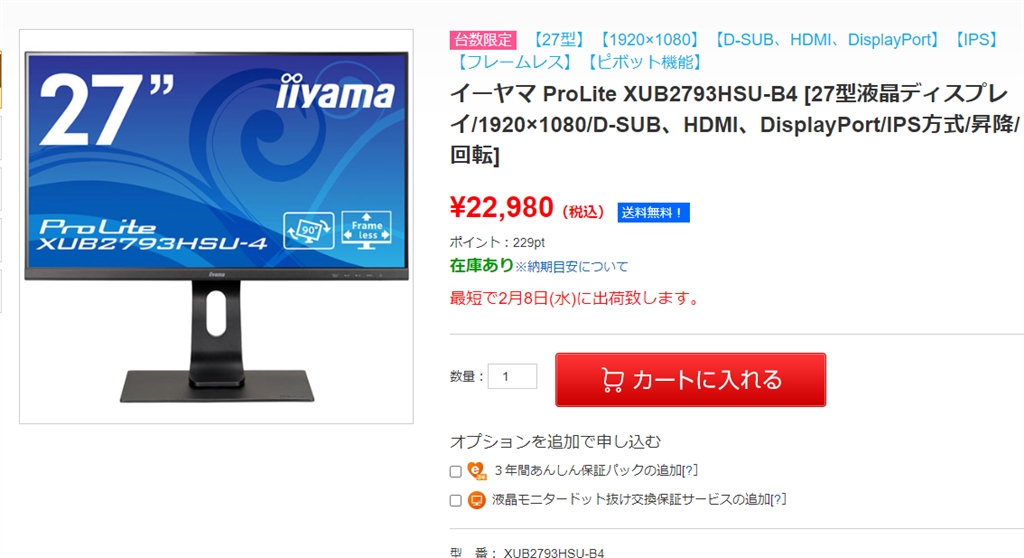Open the 【ピボット機能】 tag link
Image resolution: width=1024 pixels, height=558 pixels.
point(645,63)
